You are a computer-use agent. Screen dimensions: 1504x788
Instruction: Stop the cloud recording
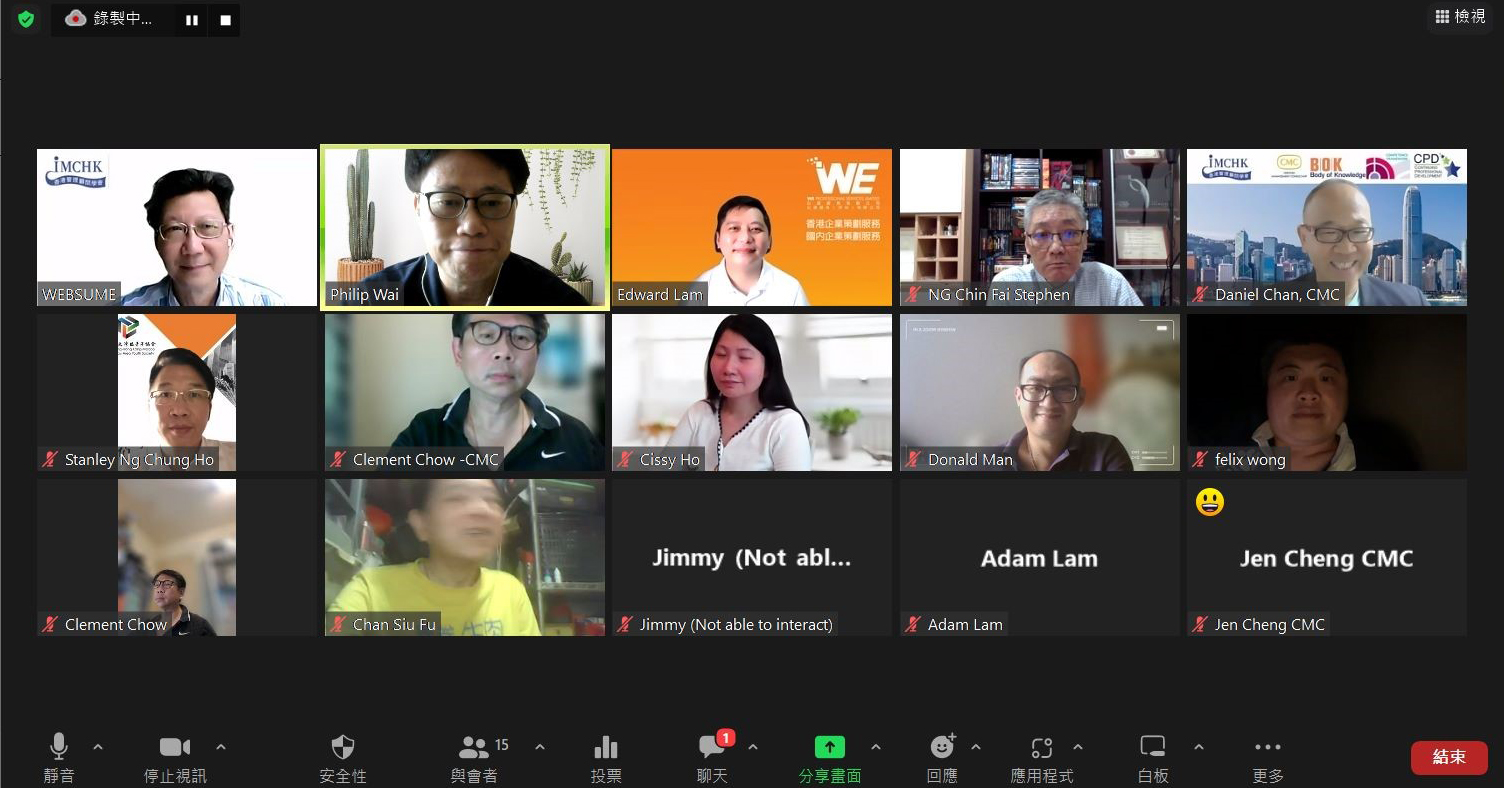(225, 20)
